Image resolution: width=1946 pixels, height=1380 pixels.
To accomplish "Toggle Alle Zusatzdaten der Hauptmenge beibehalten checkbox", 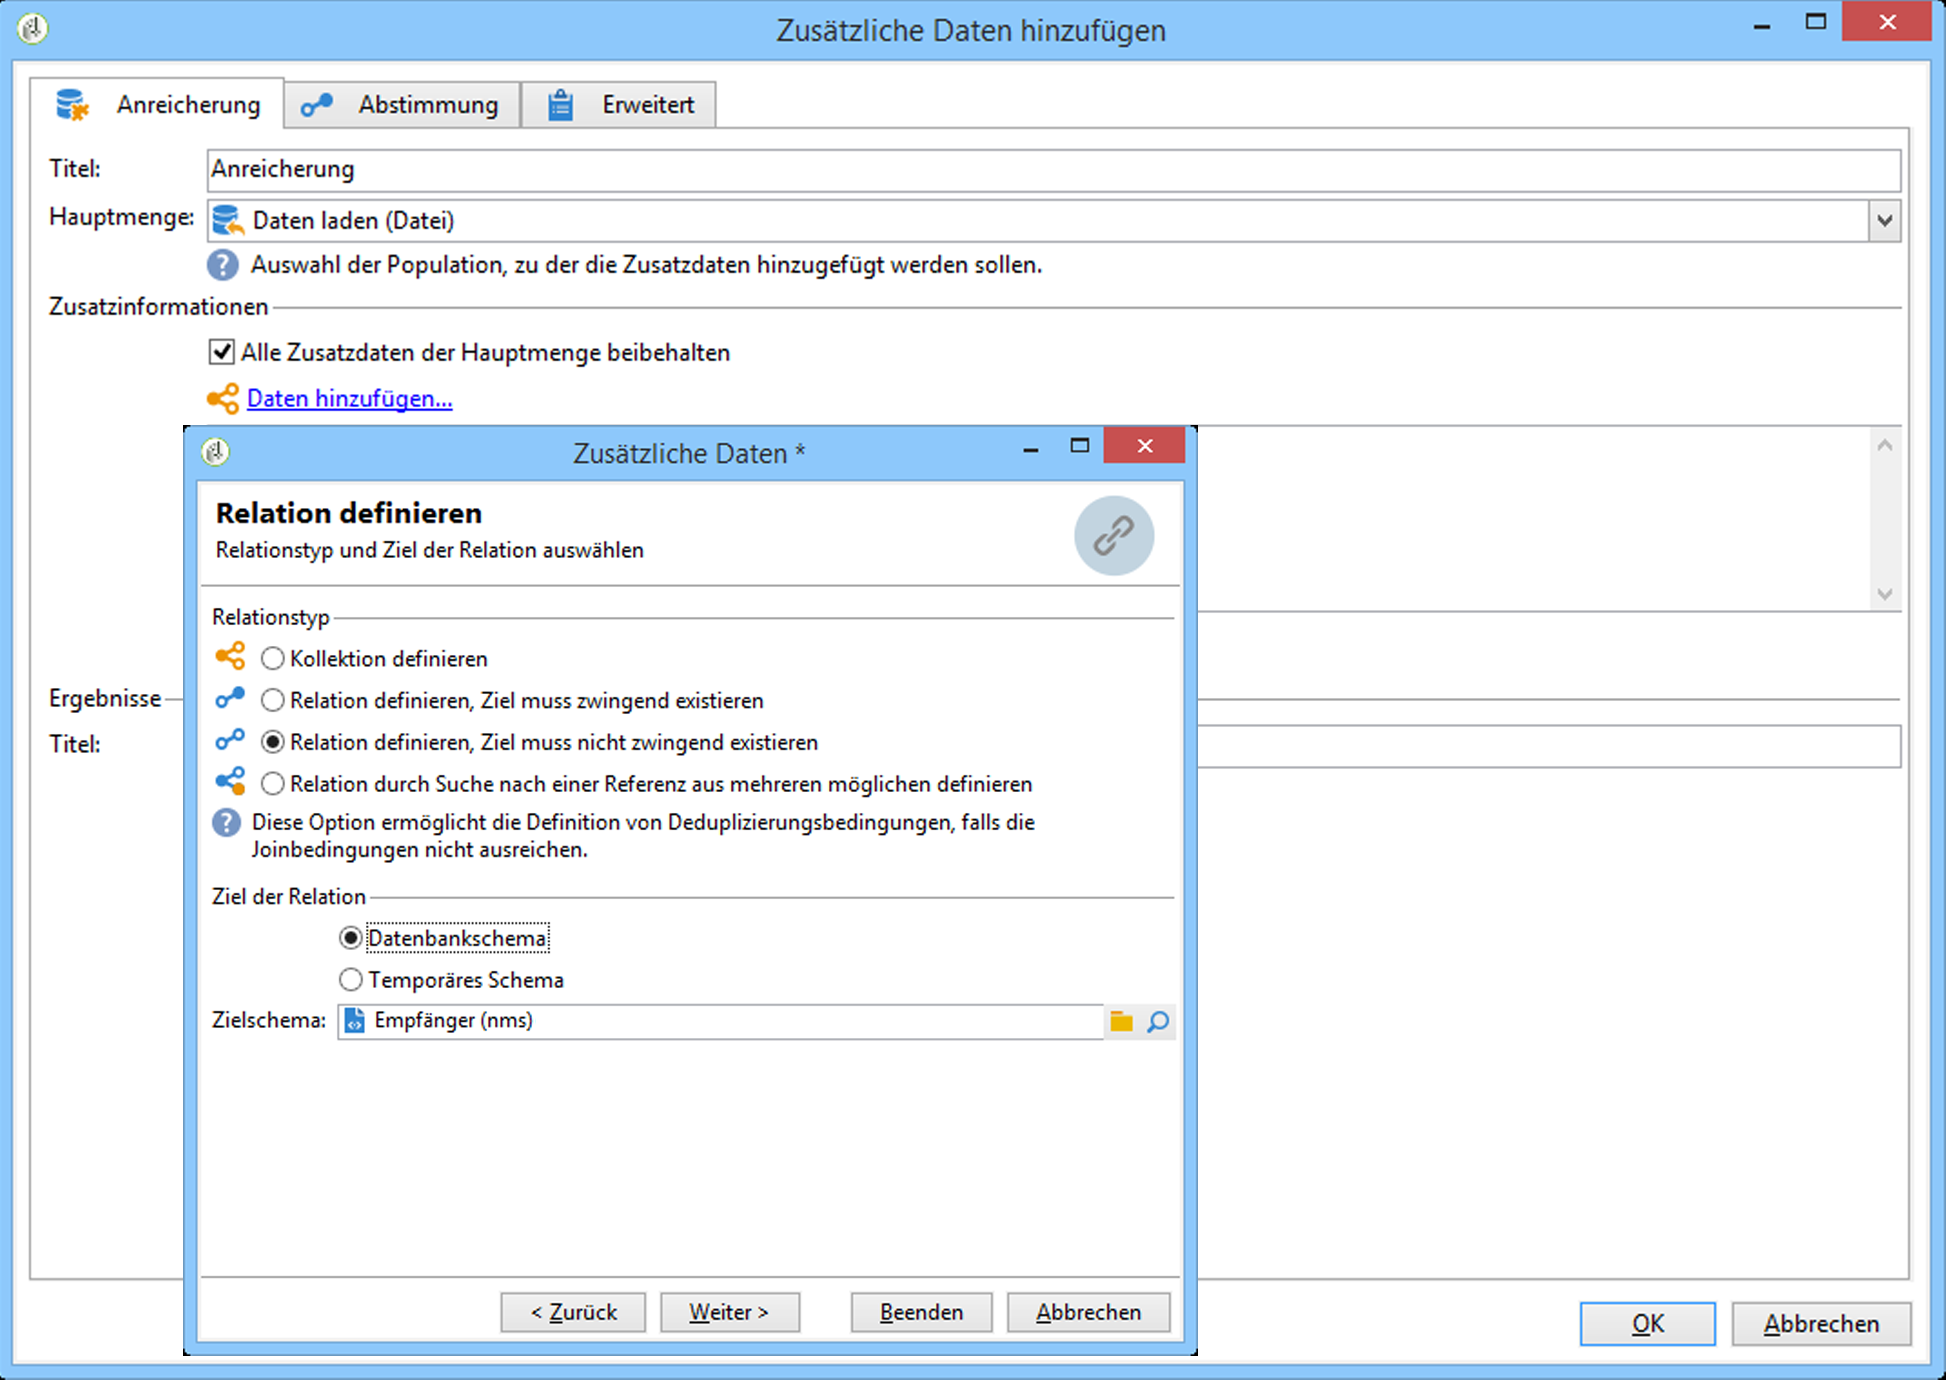I will [222, 352].
